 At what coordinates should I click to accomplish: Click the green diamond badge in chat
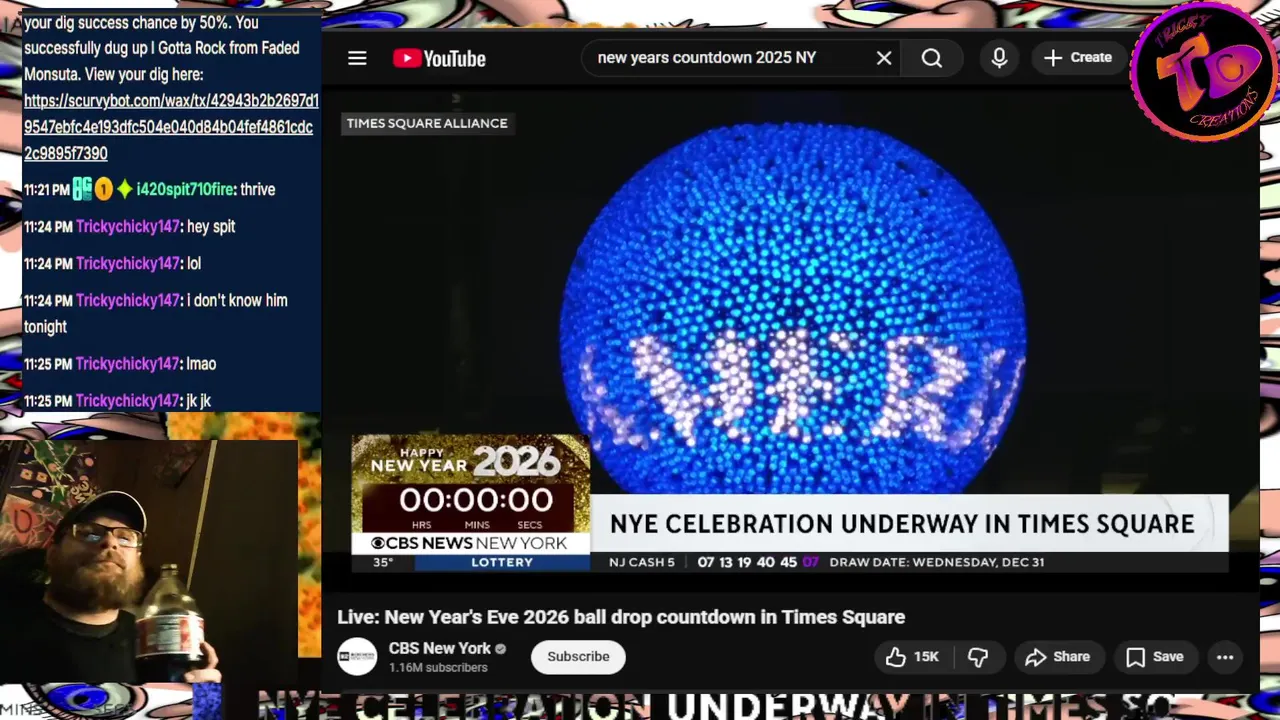tap(125, 188)
